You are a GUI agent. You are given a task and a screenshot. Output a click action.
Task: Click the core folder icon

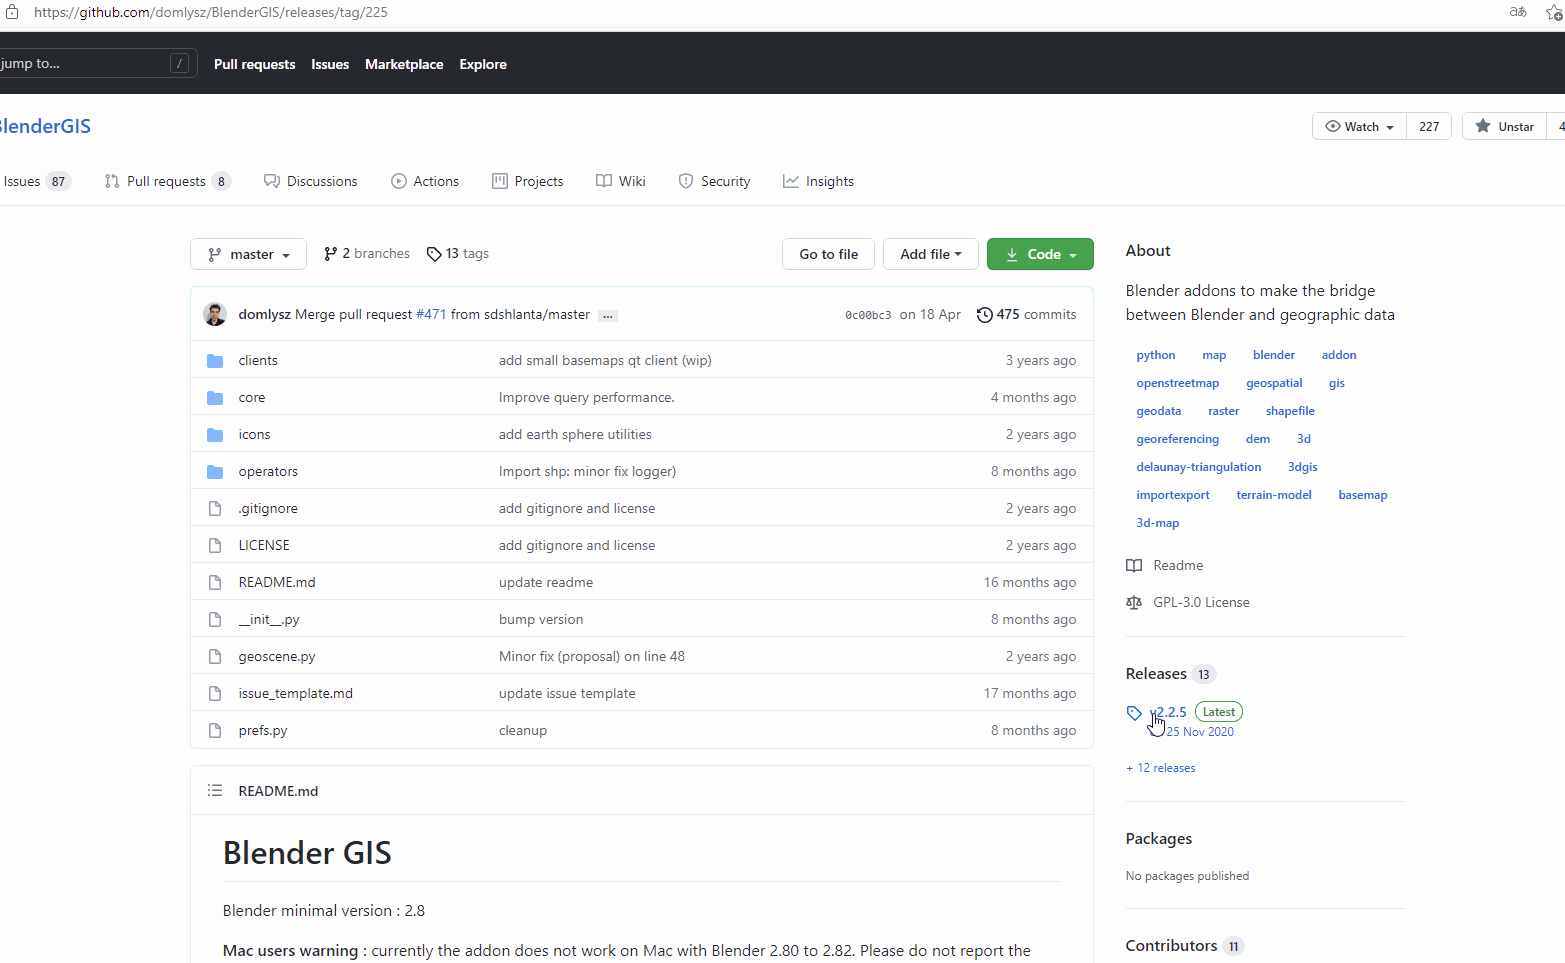[215, 397]
